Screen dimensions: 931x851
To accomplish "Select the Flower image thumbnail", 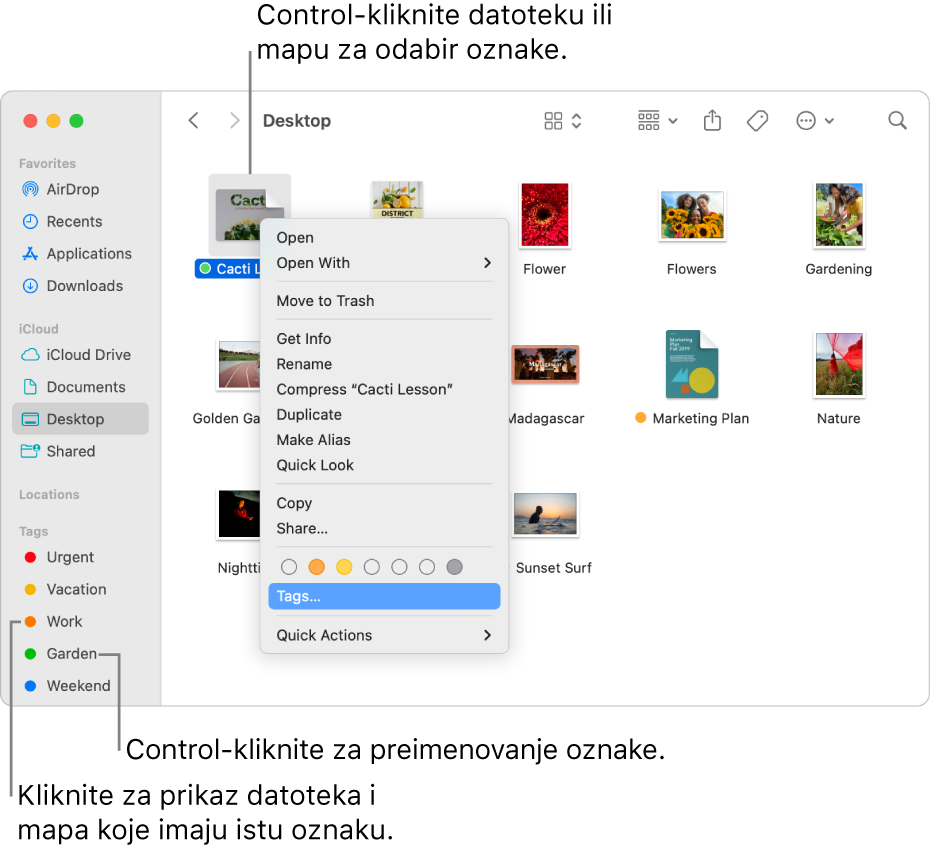I will 544,214.
